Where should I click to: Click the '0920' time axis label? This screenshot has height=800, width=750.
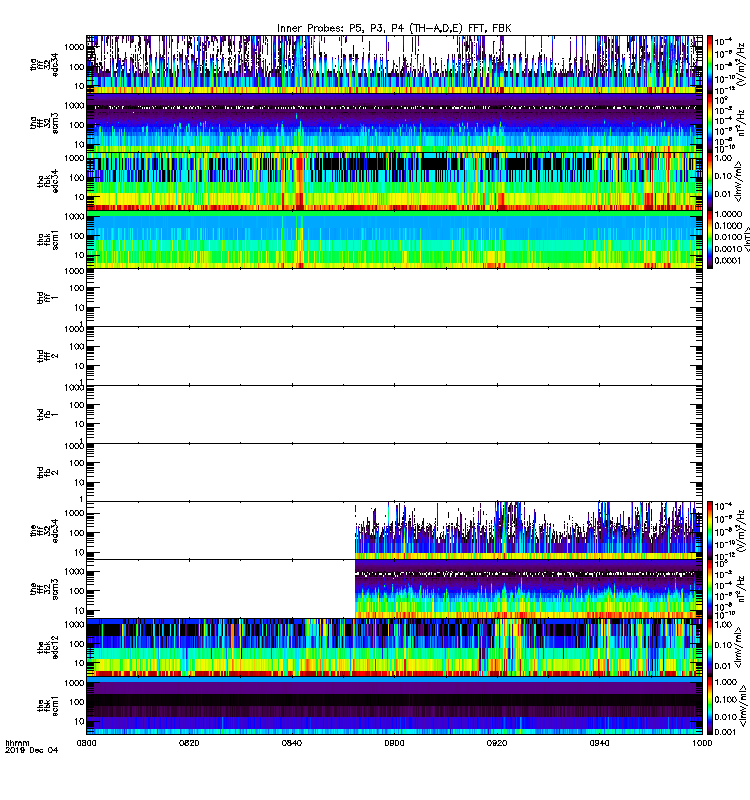[497, 743]
